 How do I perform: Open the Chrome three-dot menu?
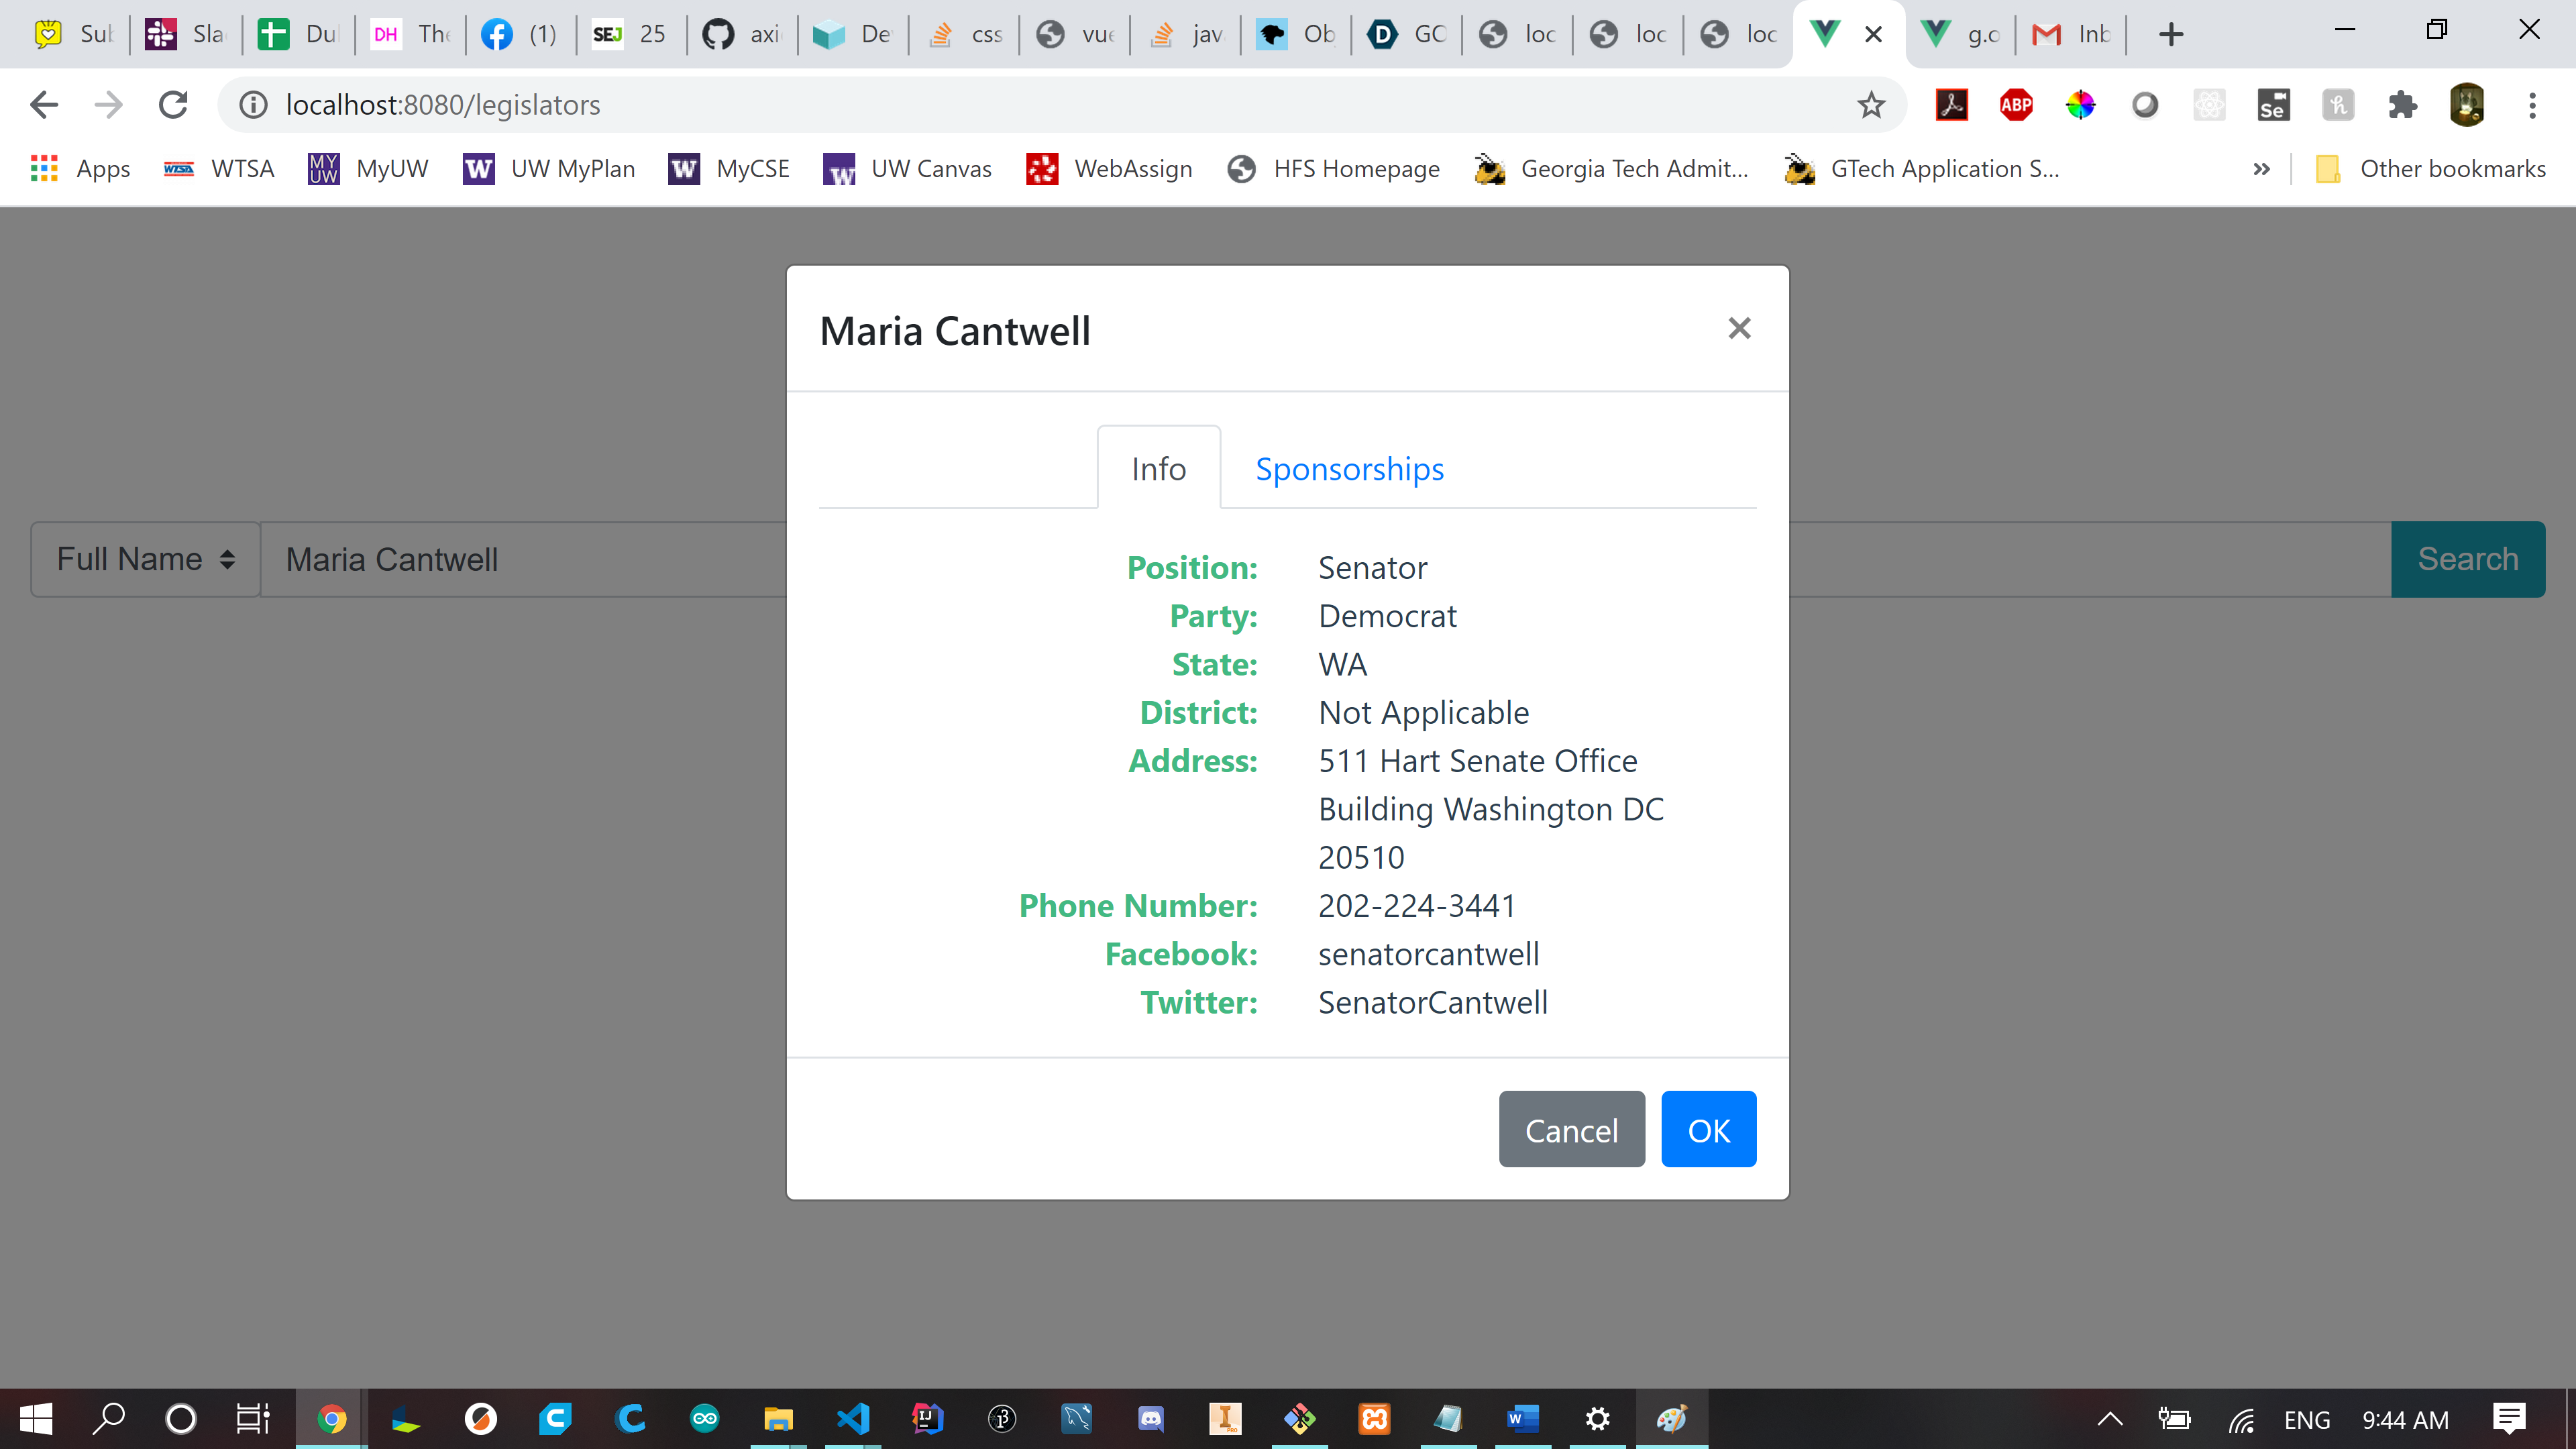(x=2532, y=105)
